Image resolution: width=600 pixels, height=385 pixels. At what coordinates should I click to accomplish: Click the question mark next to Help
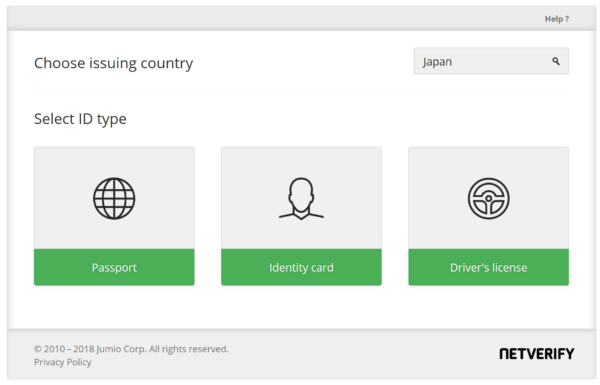(x=567, y=19)
